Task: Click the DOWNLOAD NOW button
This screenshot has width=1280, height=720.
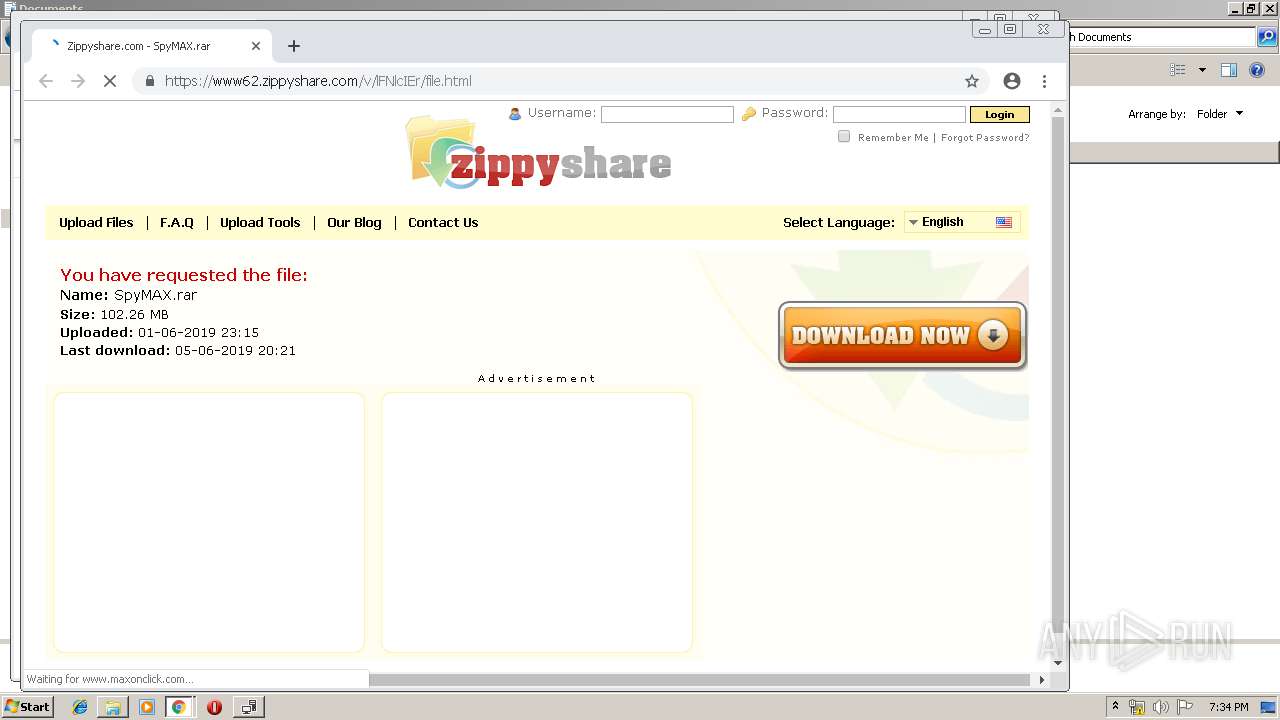Action: [902, 336]
